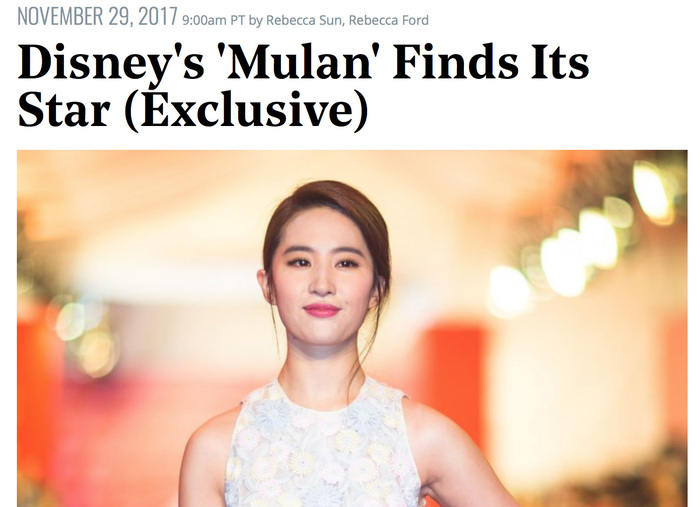Click the word 'Finds' in the headline
Screen dimensions: 700x507
coord(456,62)
